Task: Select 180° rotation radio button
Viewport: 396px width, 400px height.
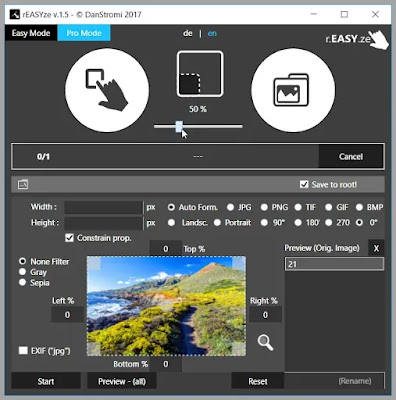Action: coord(298,222)
